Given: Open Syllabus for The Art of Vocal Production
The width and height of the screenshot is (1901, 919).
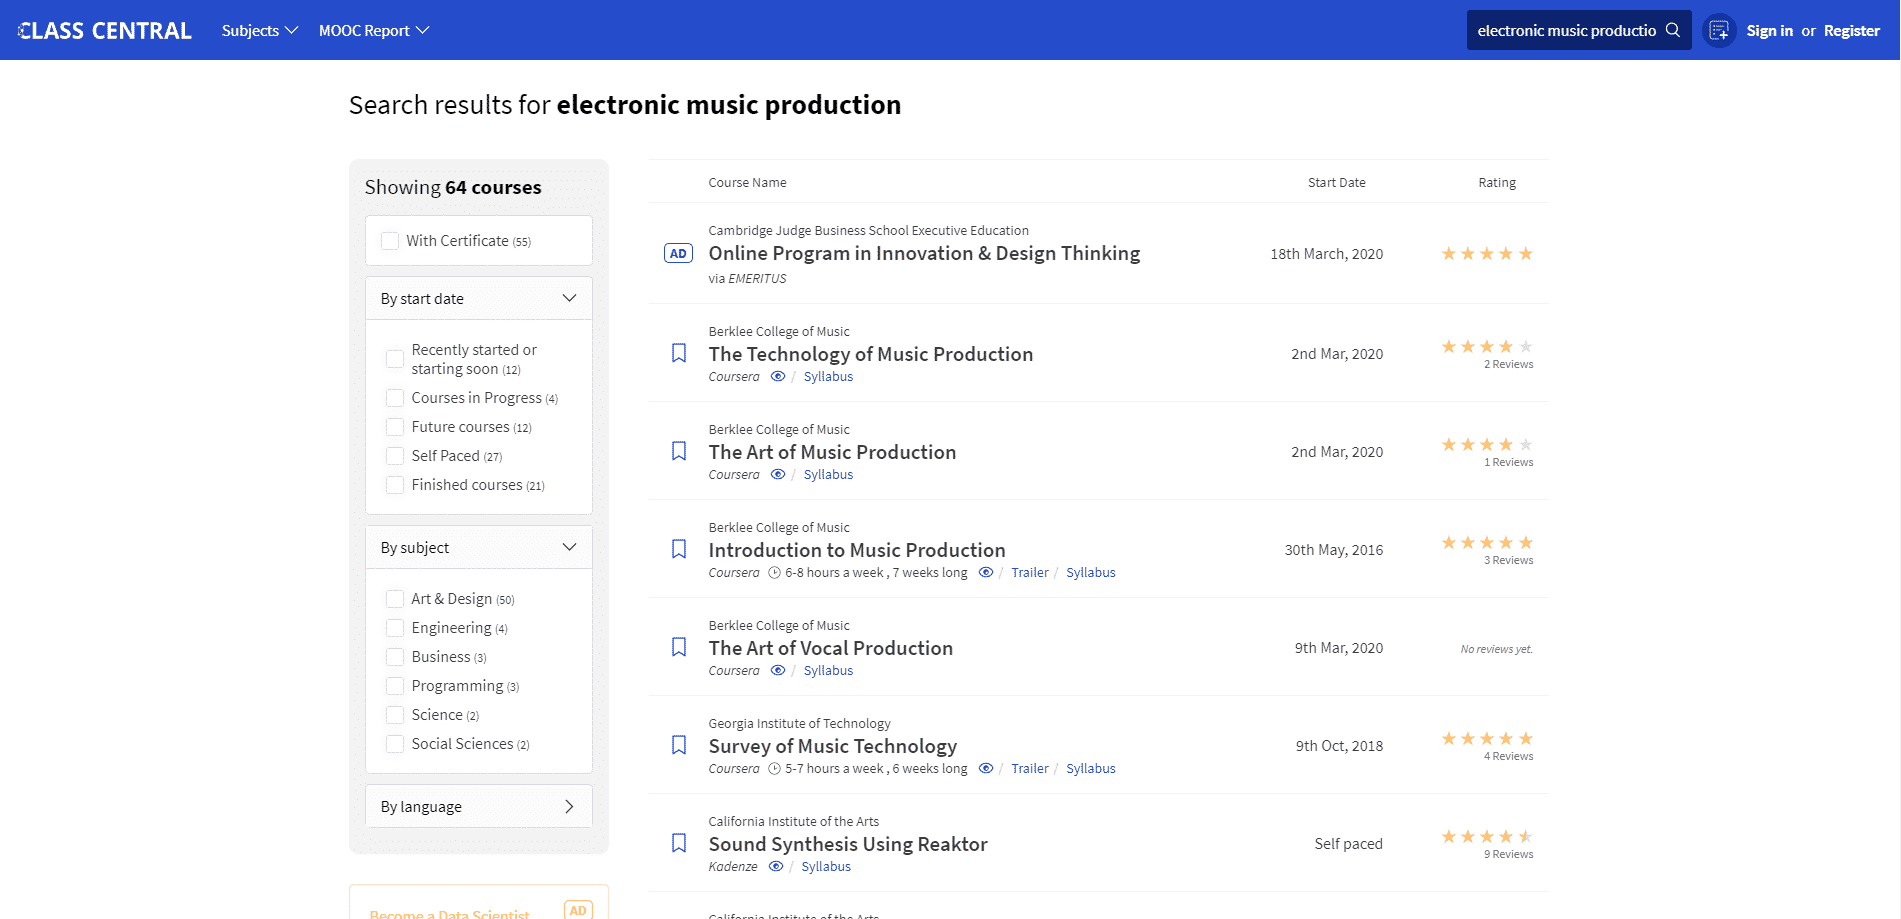Looking at the screenshot, I should [x=828, y=671].
